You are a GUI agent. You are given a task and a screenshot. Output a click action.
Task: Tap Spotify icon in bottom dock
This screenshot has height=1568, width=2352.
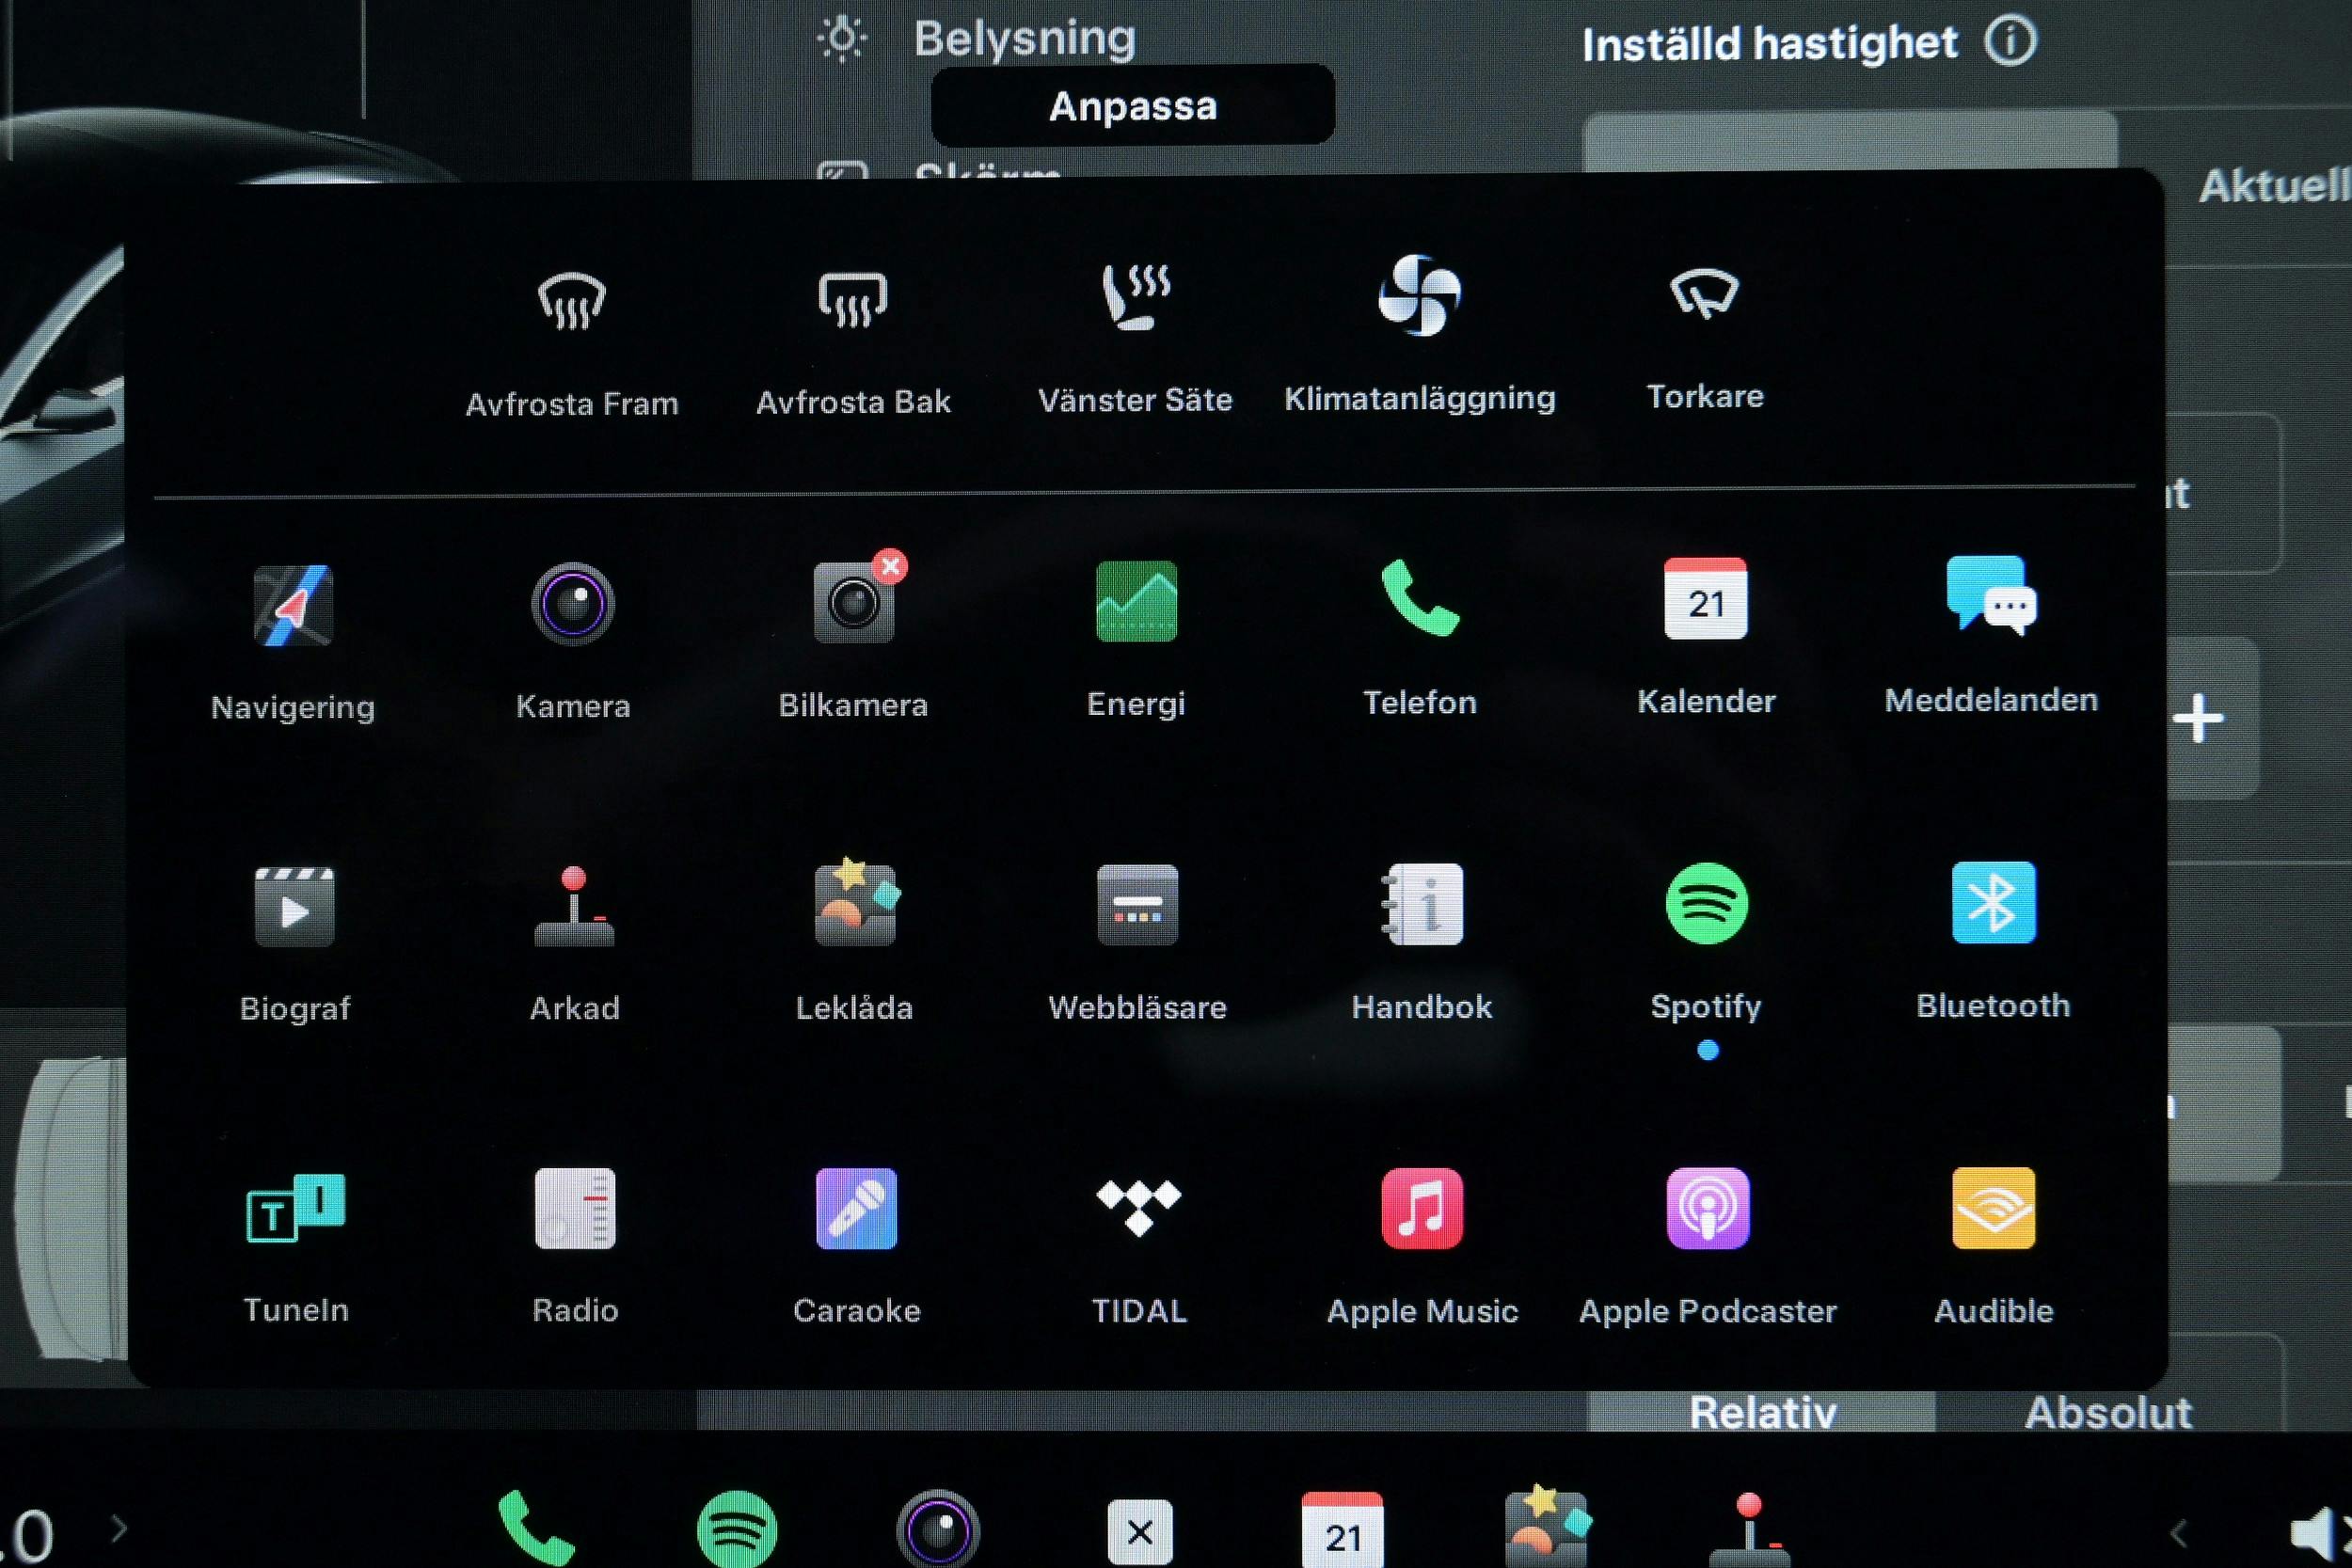pyautogui.click(x=737, y=1529)
